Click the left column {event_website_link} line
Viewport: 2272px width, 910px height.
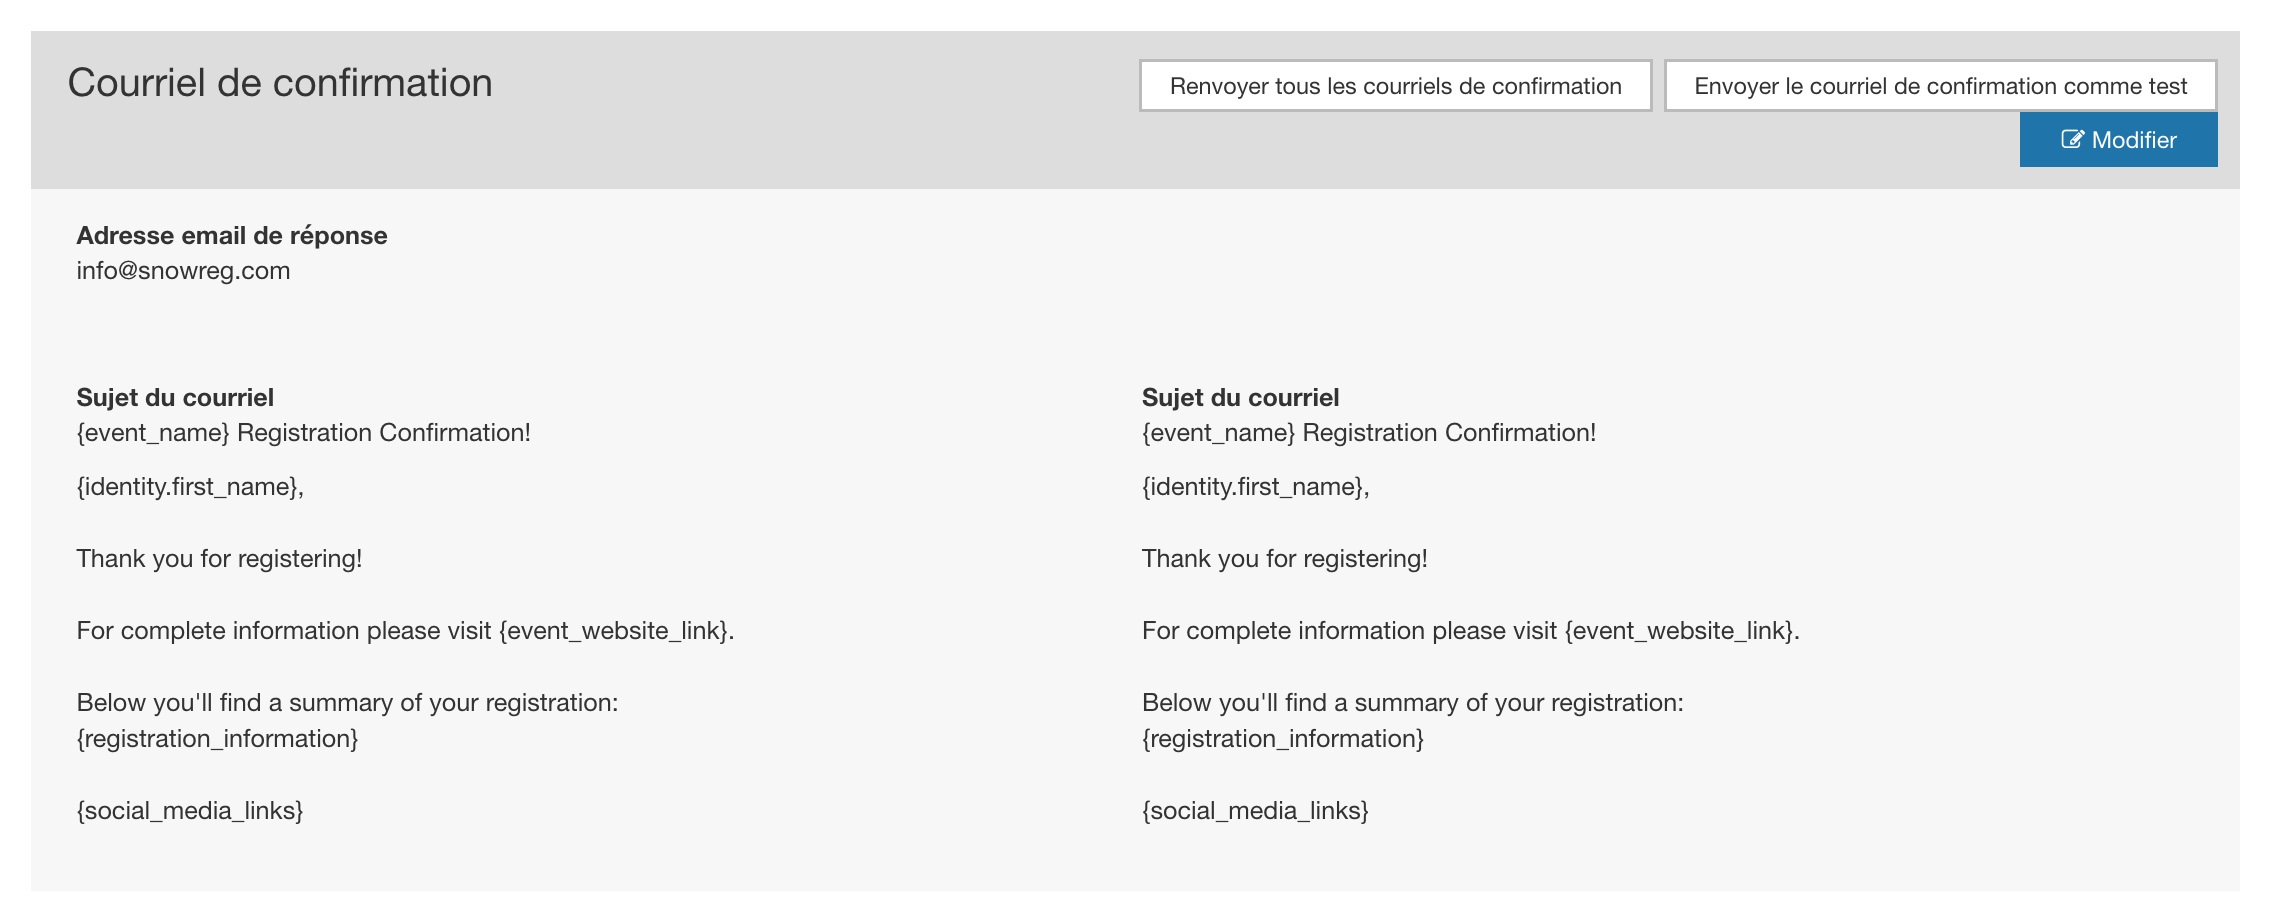405,631
